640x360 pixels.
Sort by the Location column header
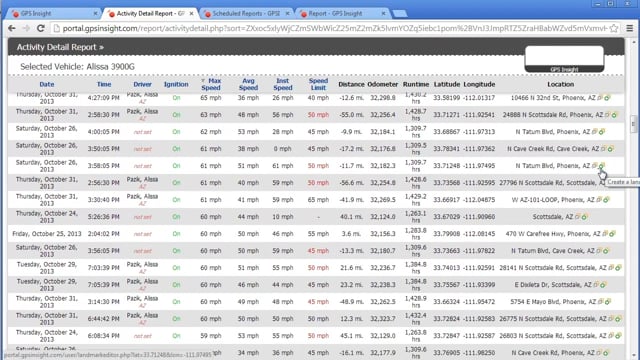[560, 84]
